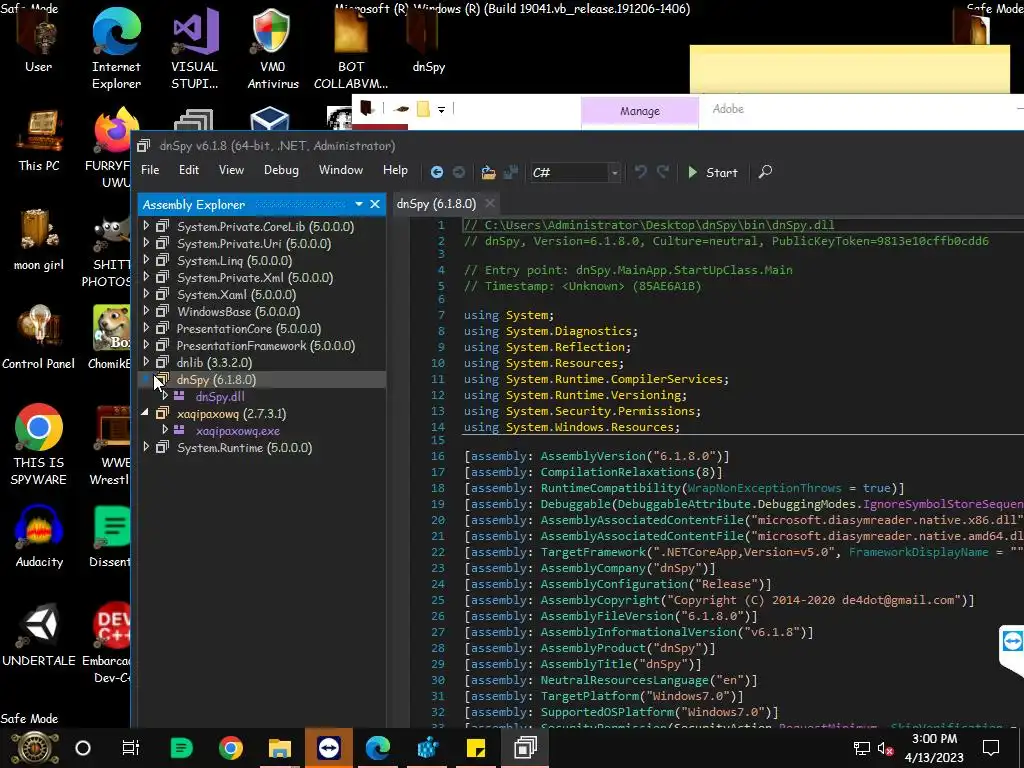This screenshot has height=768, width=1024.
Task: Select System.Runtime (5.0.0.0) assembly
Action: pyautogui.click(x=244, y=448)
